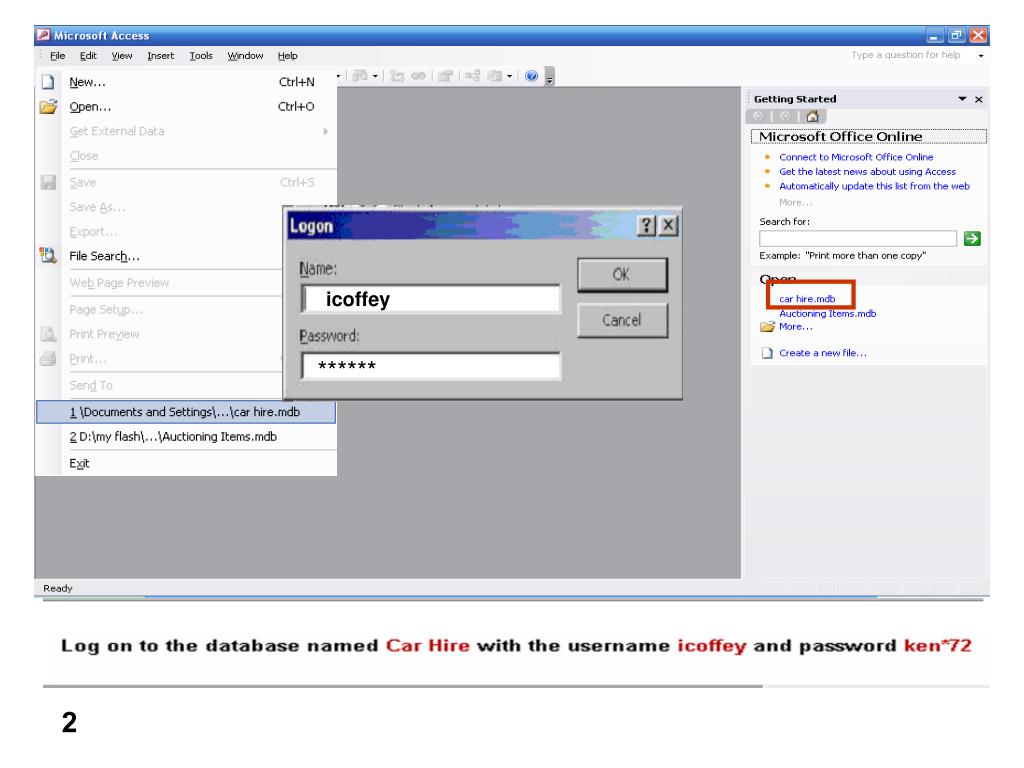1024x768 pixels.
Task: Click the Relationships toolbar icon
Action: pos(473,76)
